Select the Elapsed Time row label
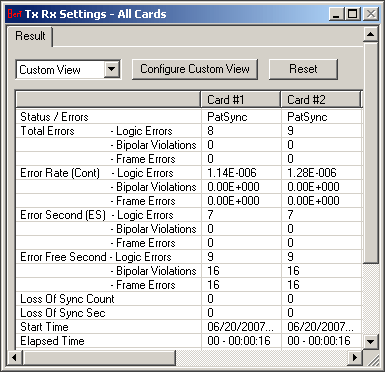 click(x=52, y=341)
